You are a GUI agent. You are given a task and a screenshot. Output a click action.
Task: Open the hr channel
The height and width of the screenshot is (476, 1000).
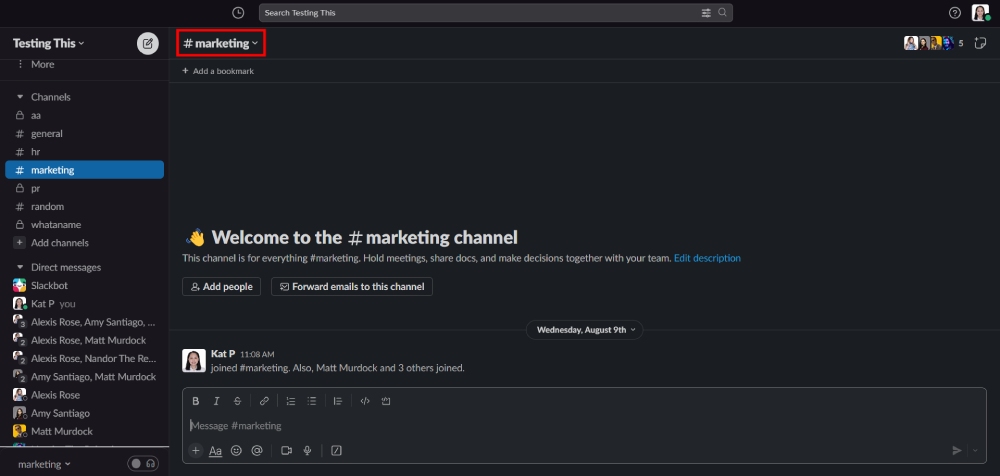click(x=84, y=152)
